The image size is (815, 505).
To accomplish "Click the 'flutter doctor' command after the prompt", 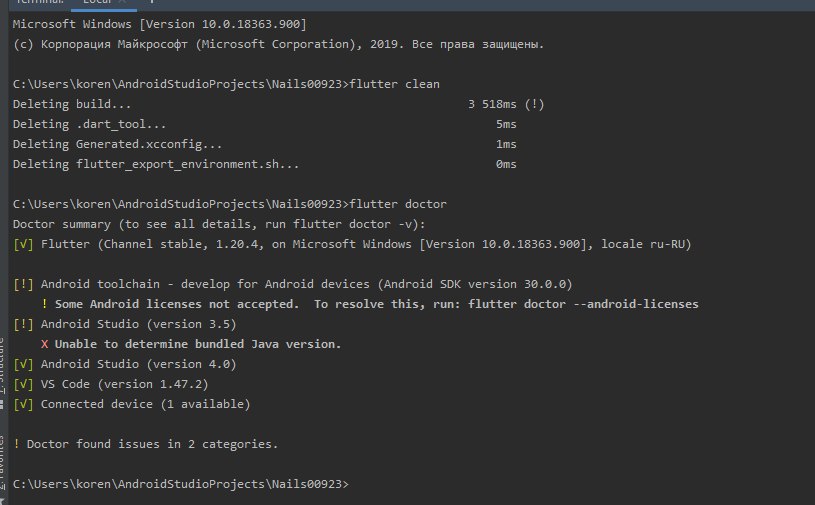I will pos(398,204).
